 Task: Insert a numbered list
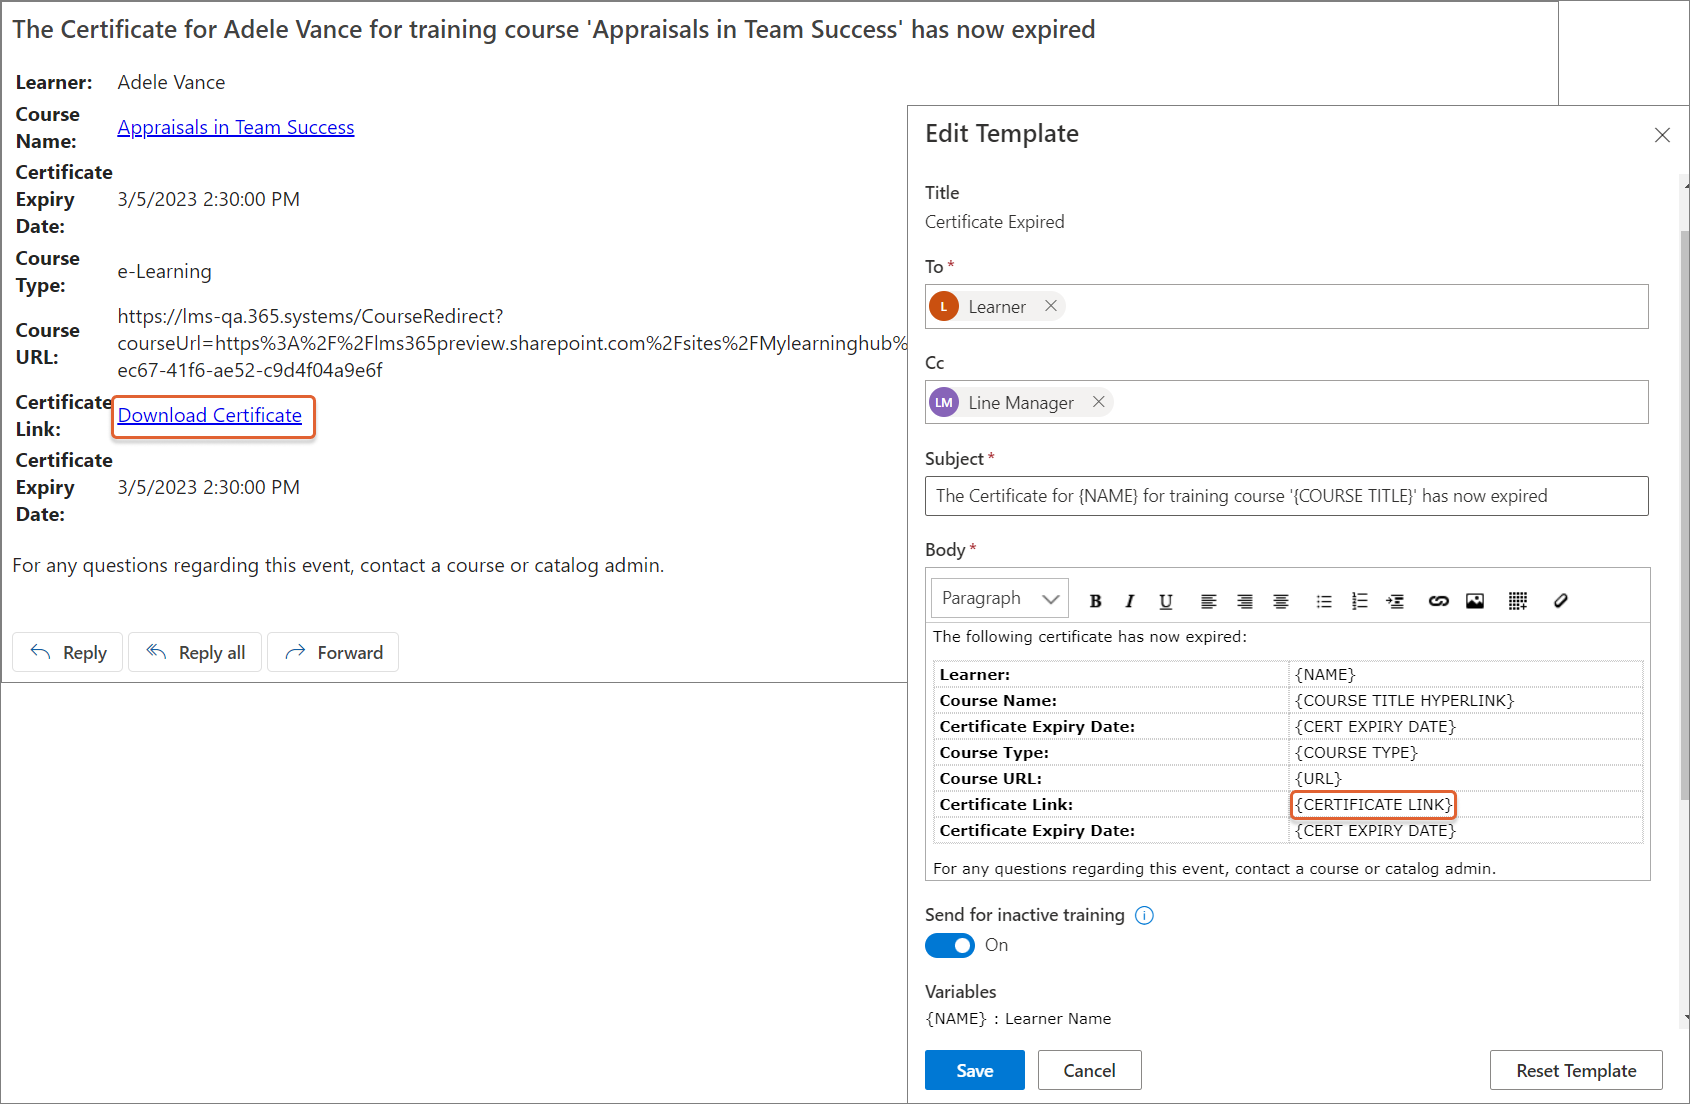tap(1359, 601)
